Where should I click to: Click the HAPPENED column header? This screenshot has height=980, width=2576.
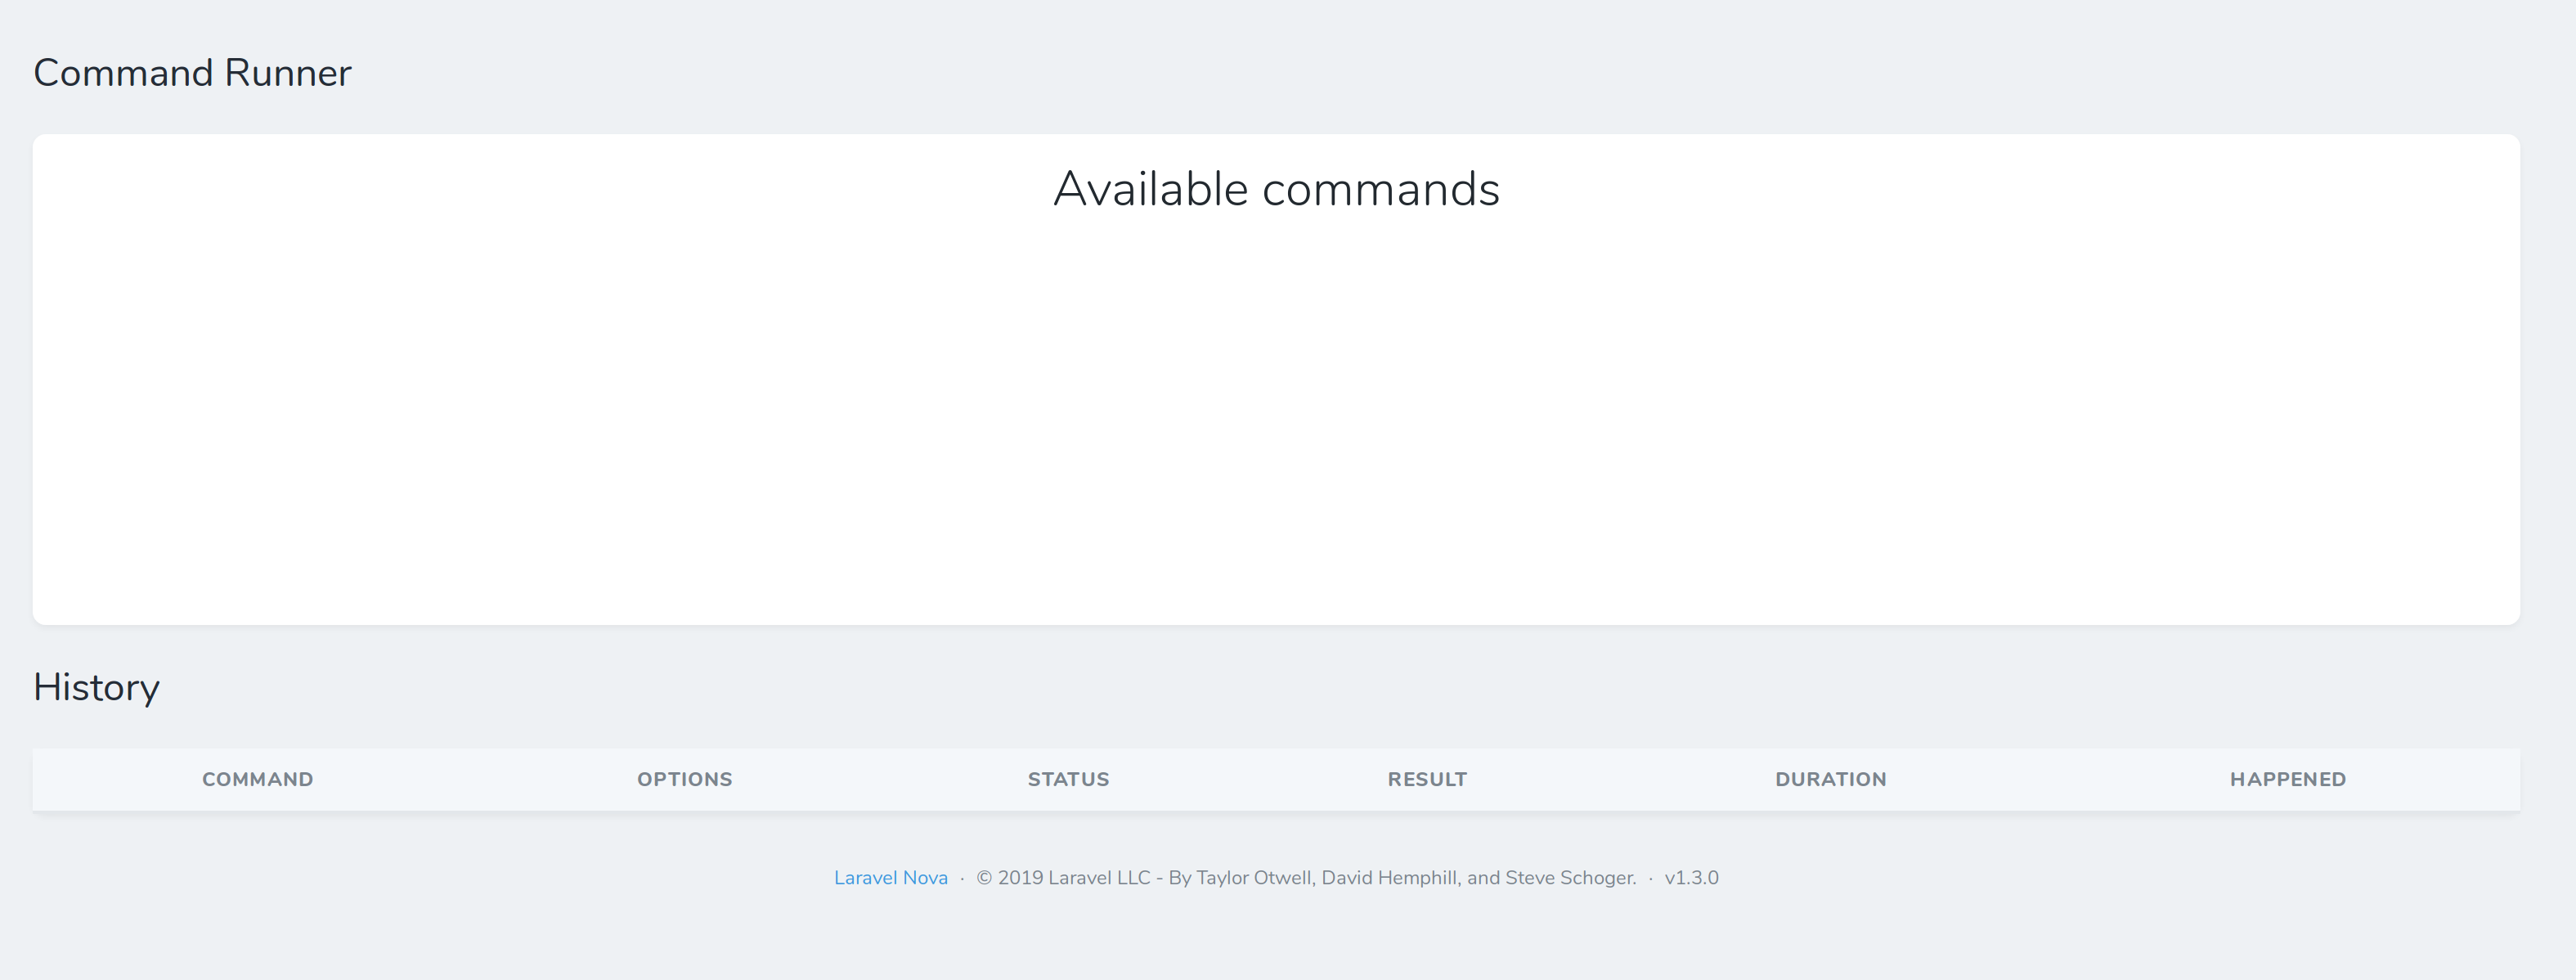[2287, 779]
